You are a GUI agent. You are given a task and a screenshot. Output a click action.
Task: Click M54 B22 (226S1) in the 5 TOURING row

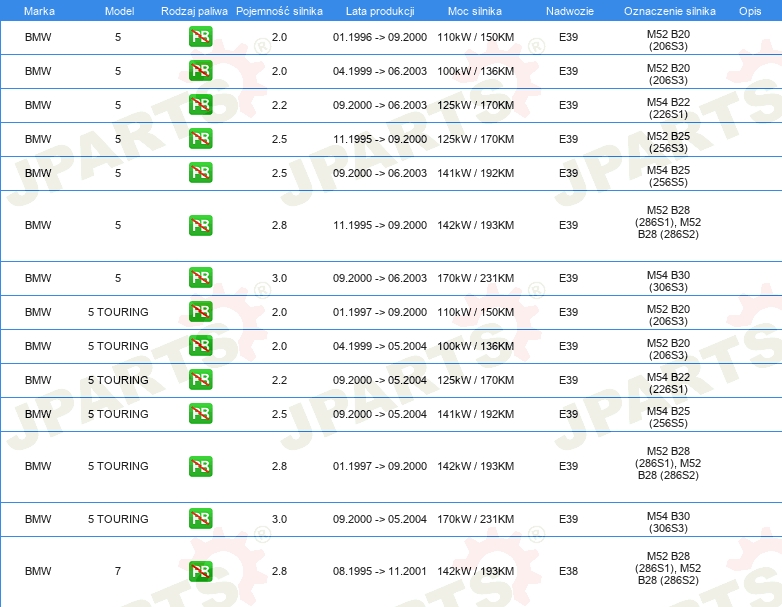(x=668, y=383)
